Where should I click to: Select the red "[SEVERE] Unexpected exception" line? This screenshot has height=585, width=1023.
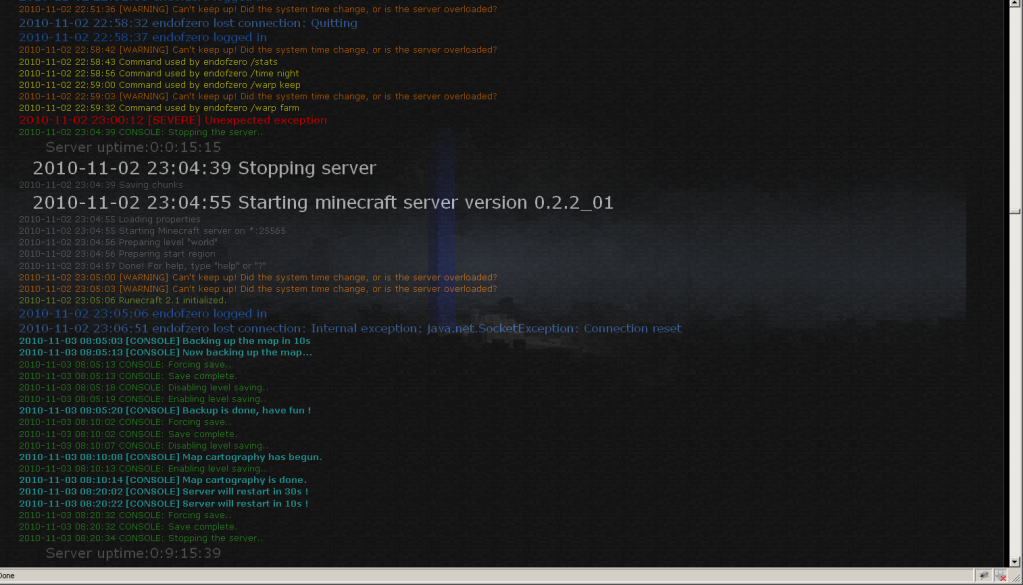173,120
